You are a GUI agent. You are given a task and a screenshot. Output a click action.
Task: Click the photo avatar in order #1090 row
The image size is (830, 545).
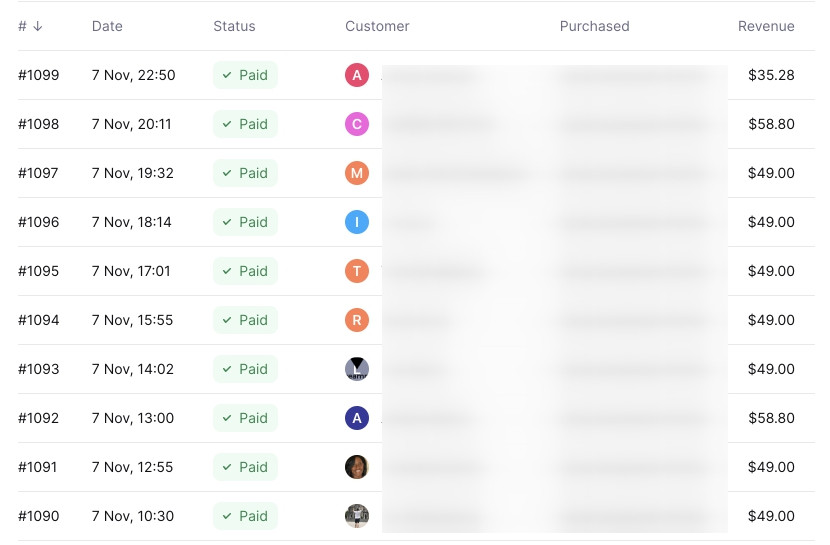[x=357, y=516]
